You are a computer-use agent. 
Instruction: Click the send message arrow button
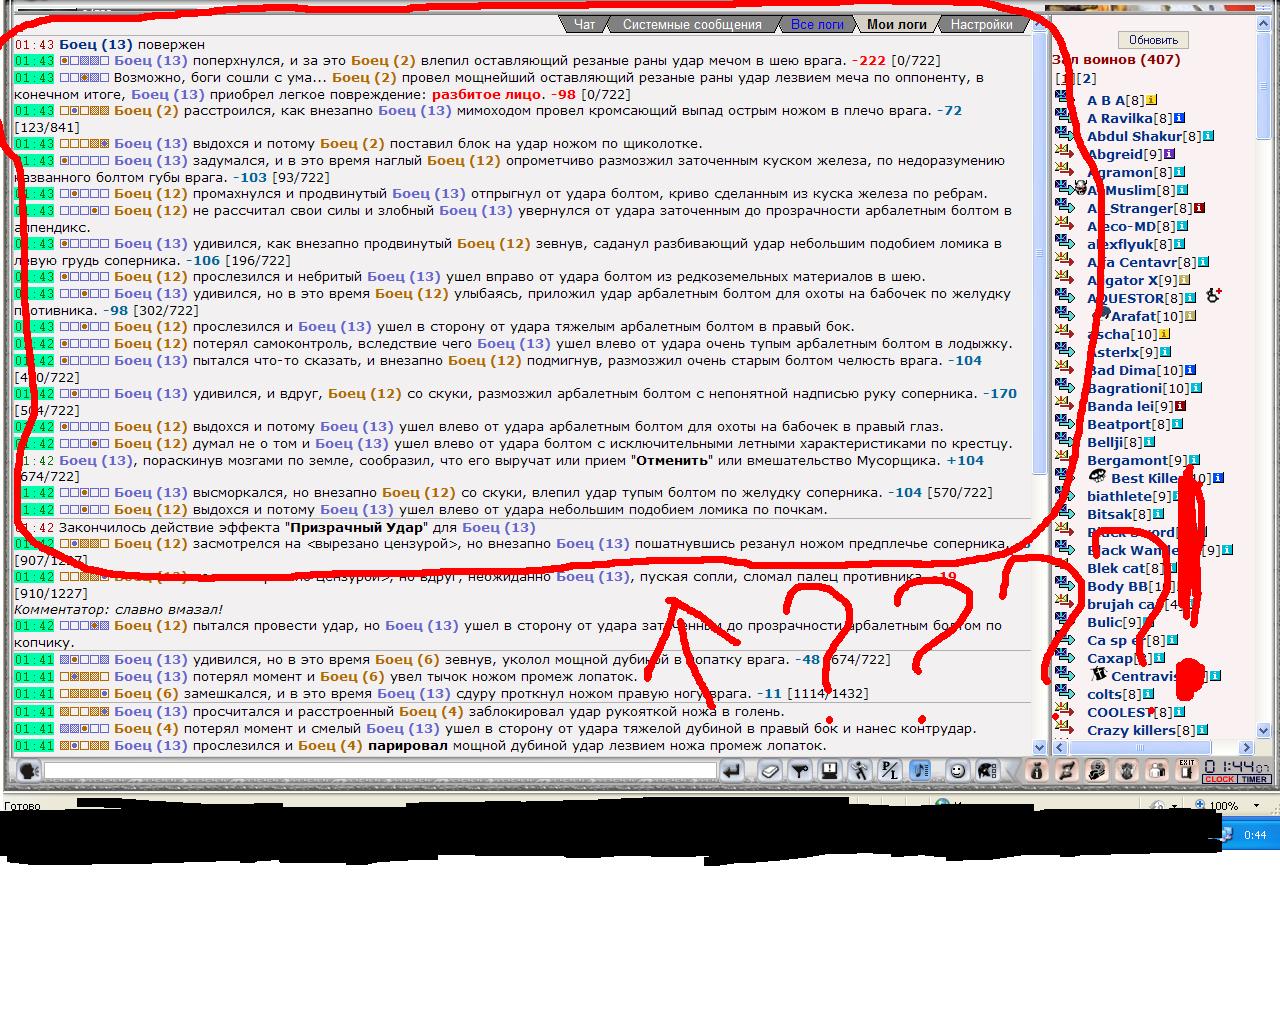(732, 771)
